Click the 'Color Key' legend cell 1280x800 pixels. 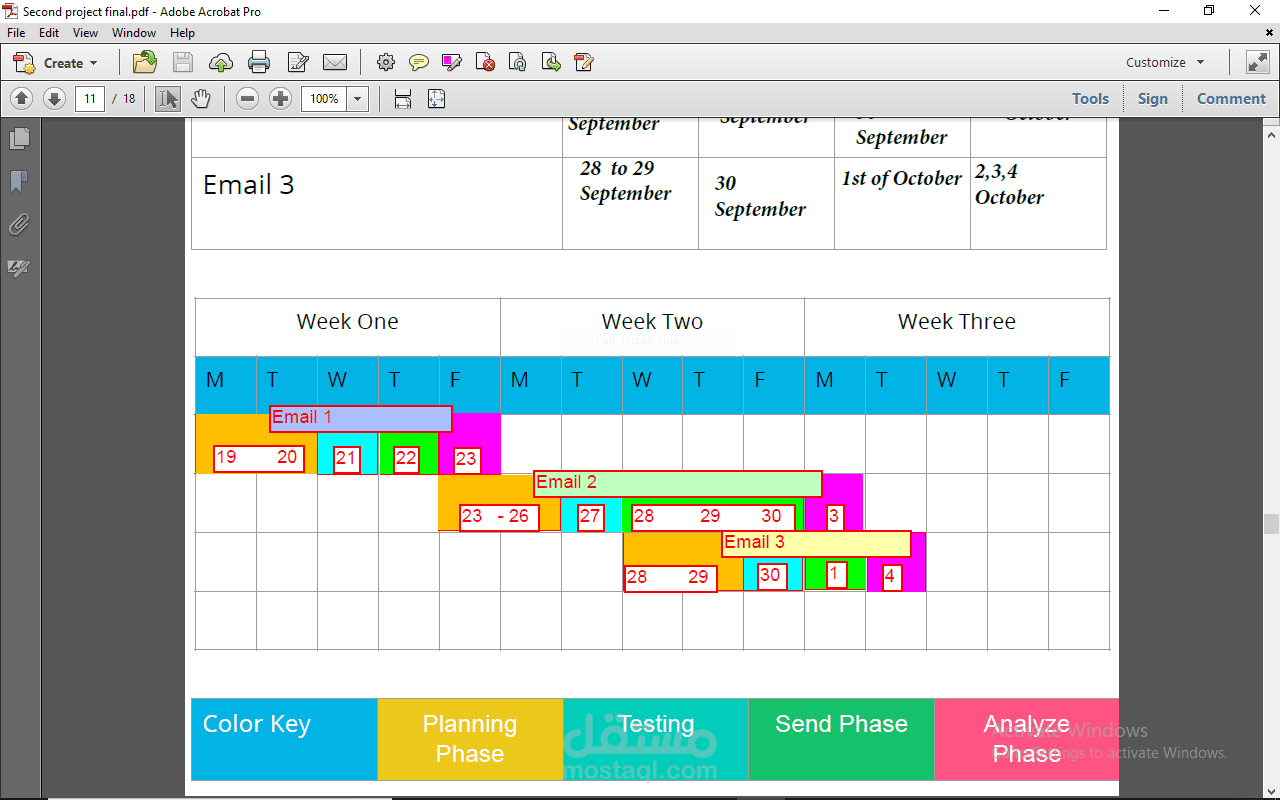[x=284, y=739]
